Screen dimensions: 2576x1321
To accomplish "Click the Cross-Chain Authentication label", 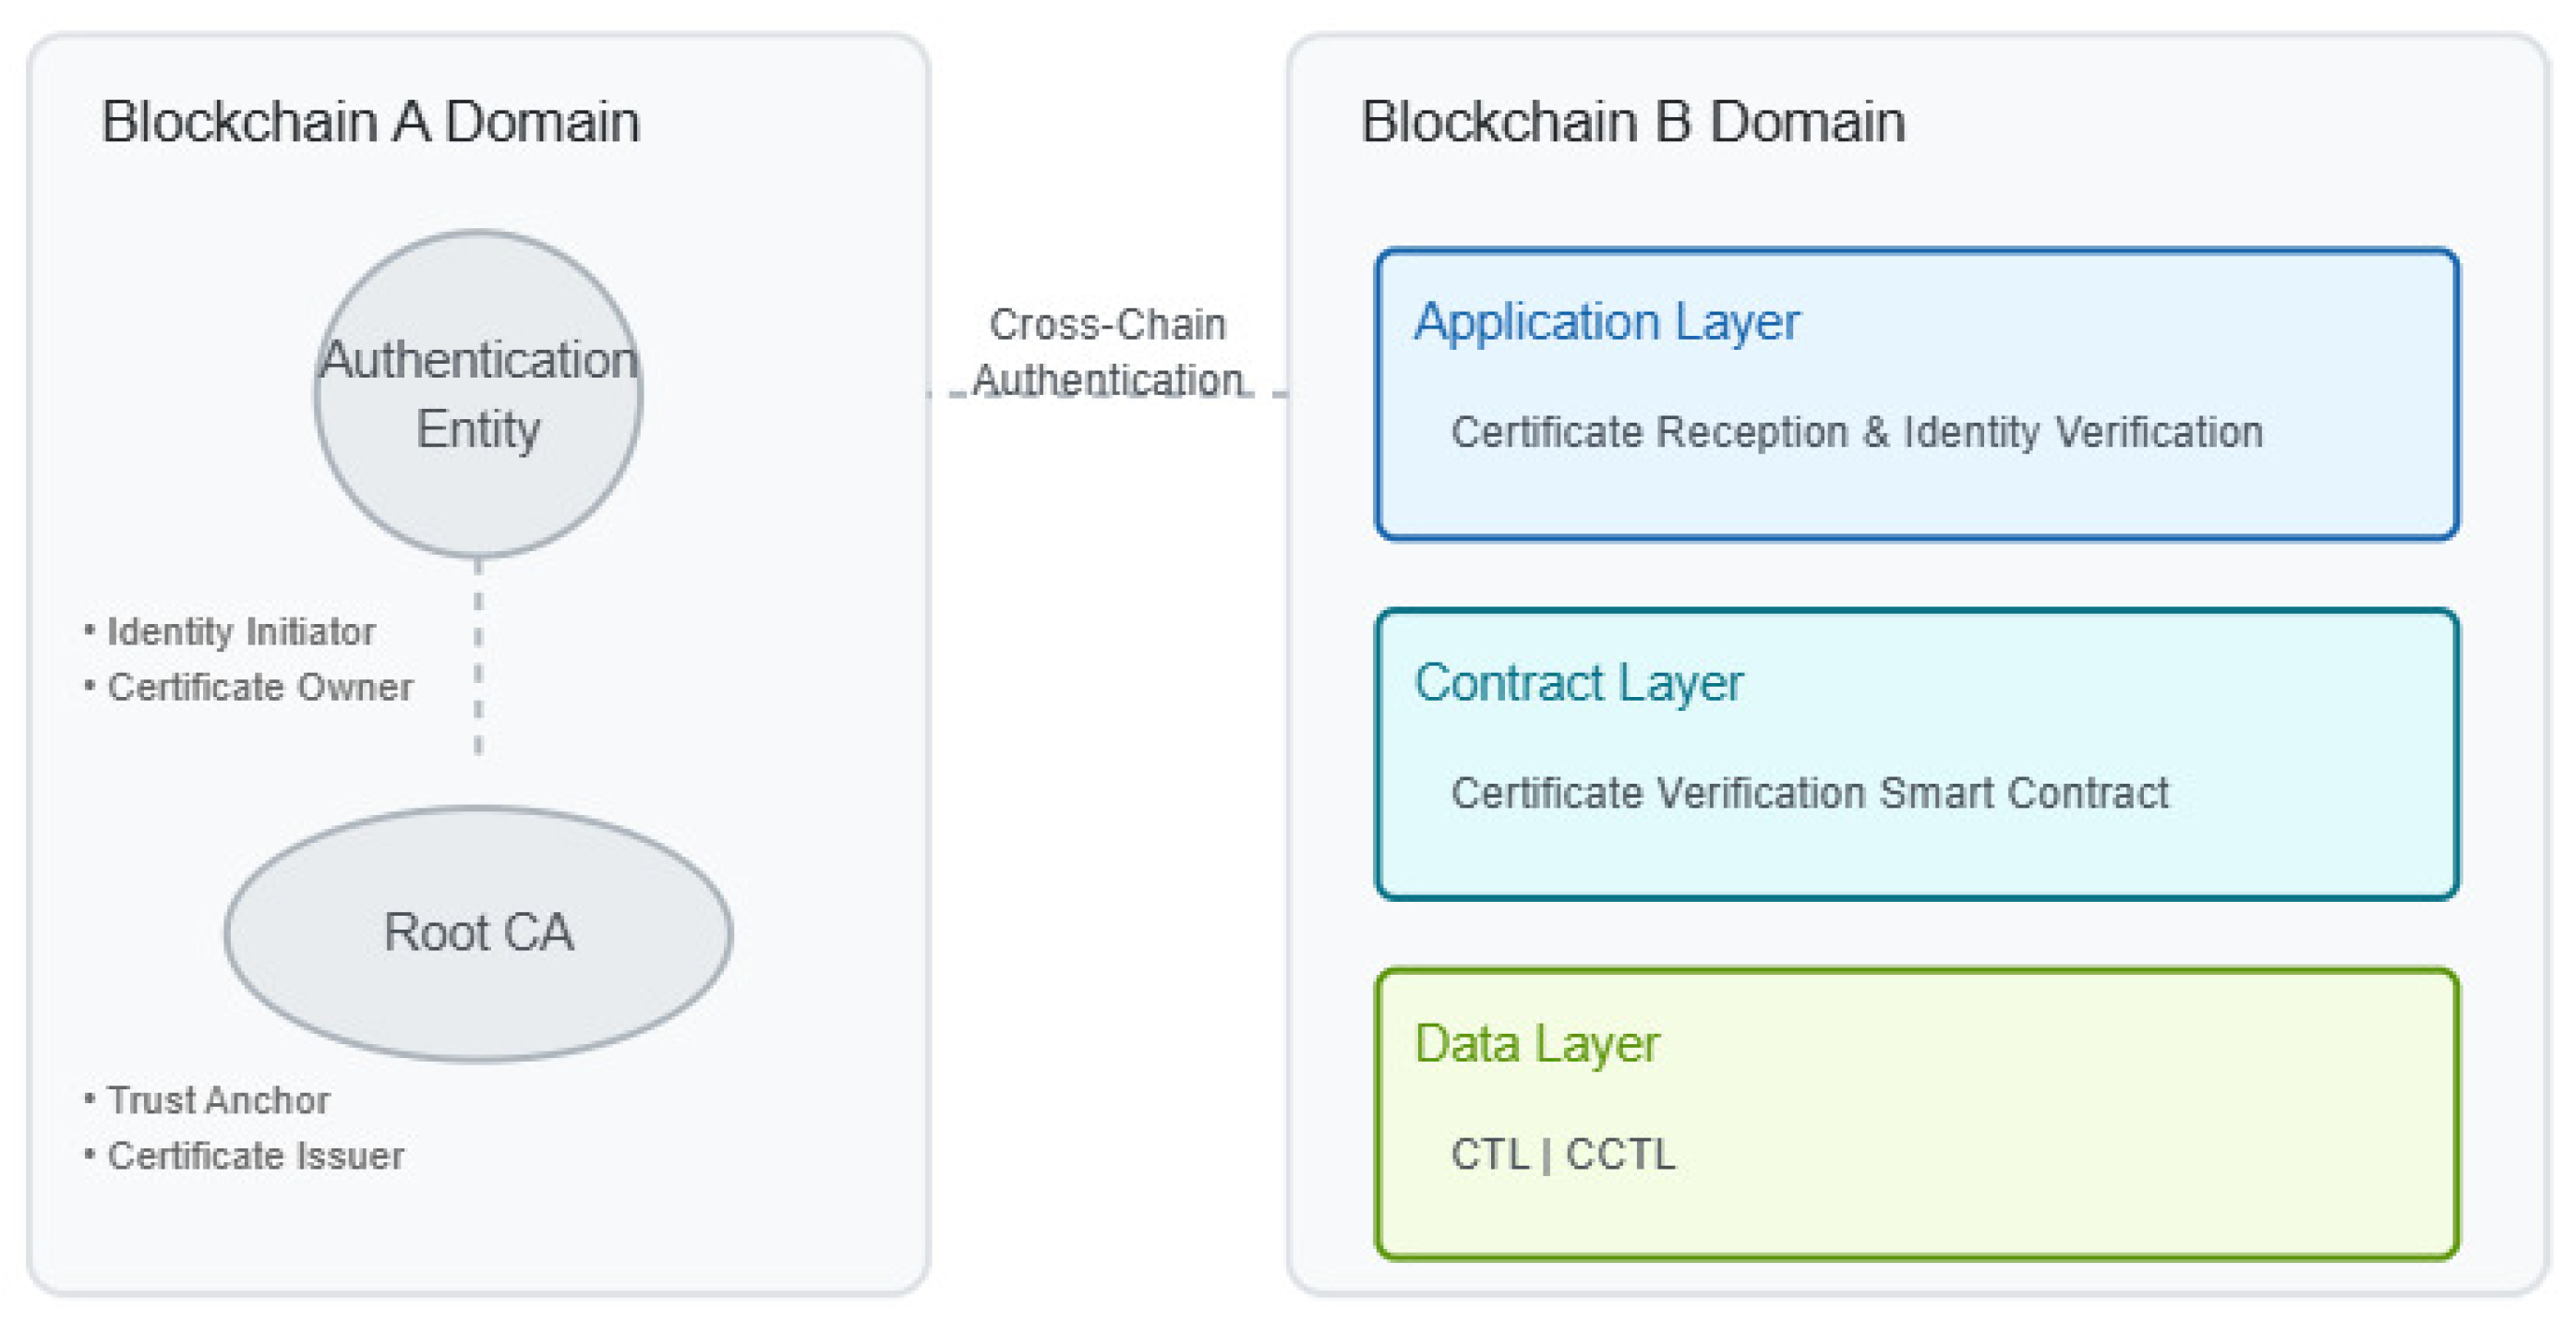I will 1107,352.
